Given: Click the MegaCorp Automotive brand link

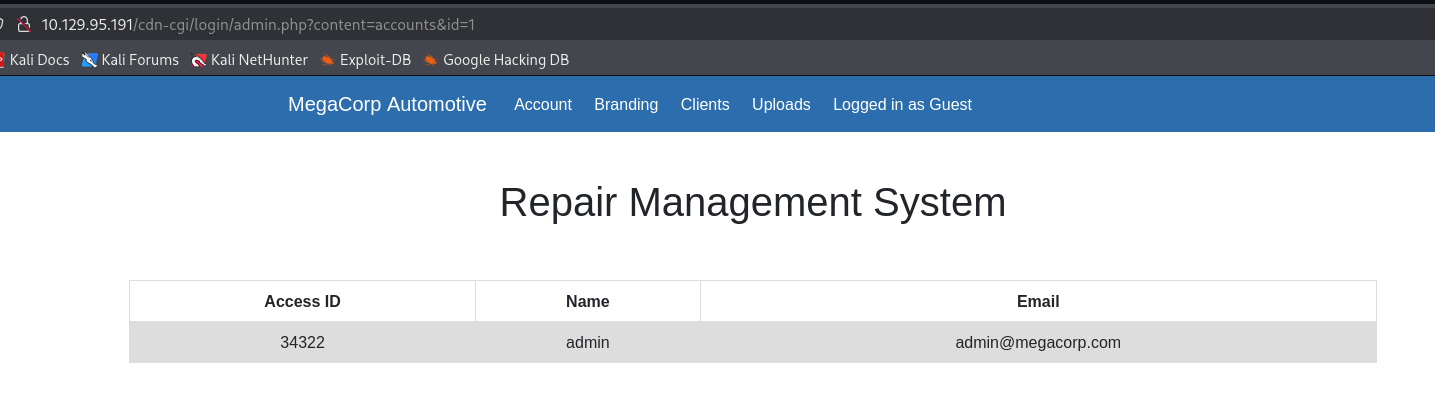Looking at the screenshot, I should click(x=387, y=105).
